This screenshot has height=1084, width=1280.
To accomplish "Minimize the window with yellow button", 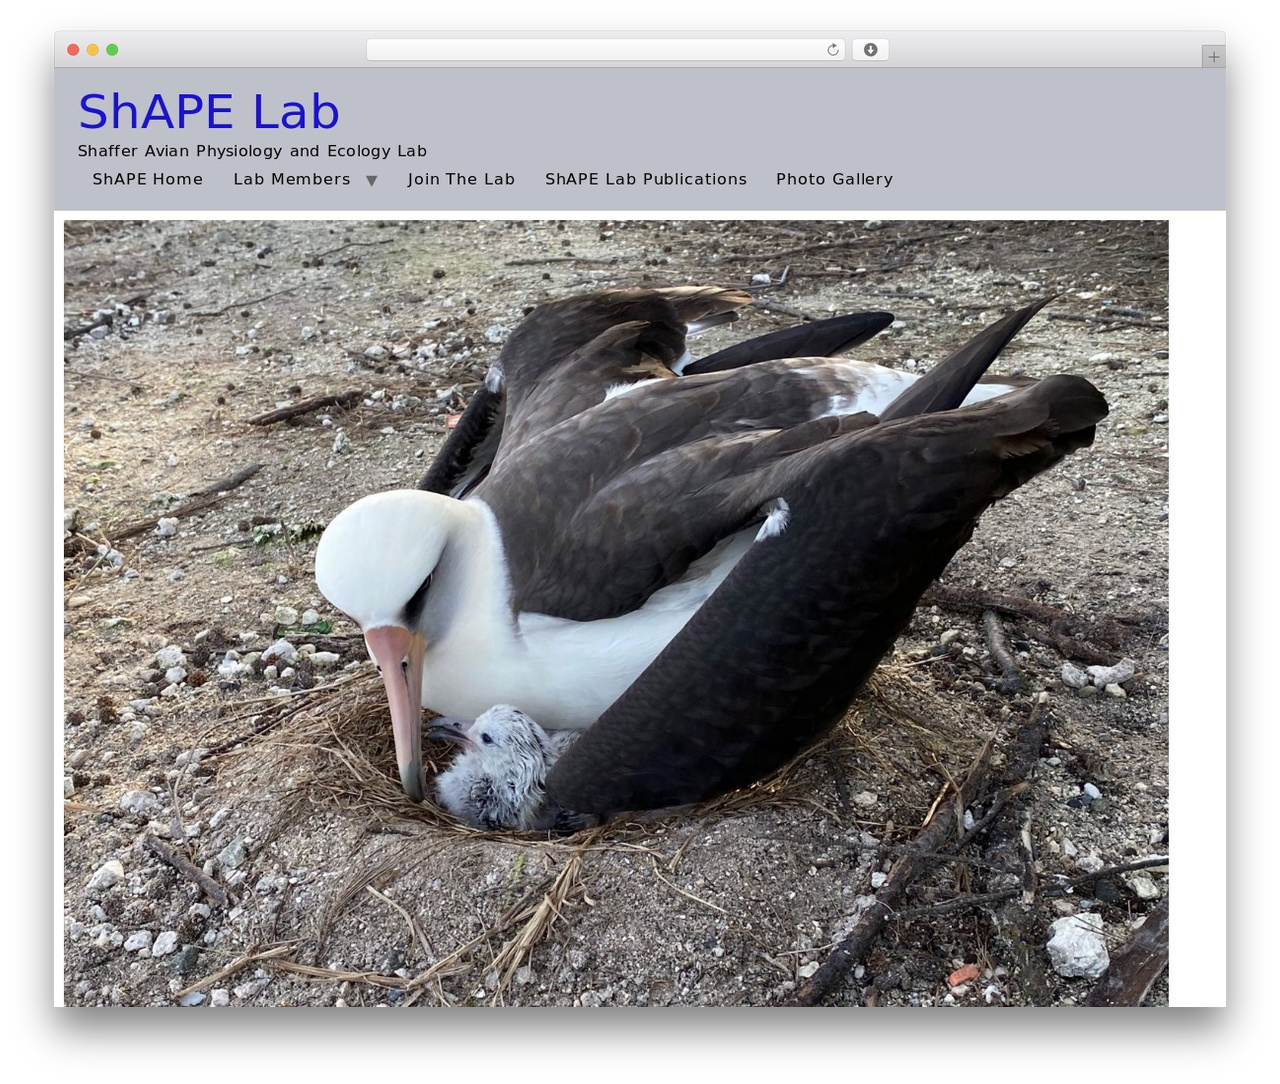I will tap(93, 50).
